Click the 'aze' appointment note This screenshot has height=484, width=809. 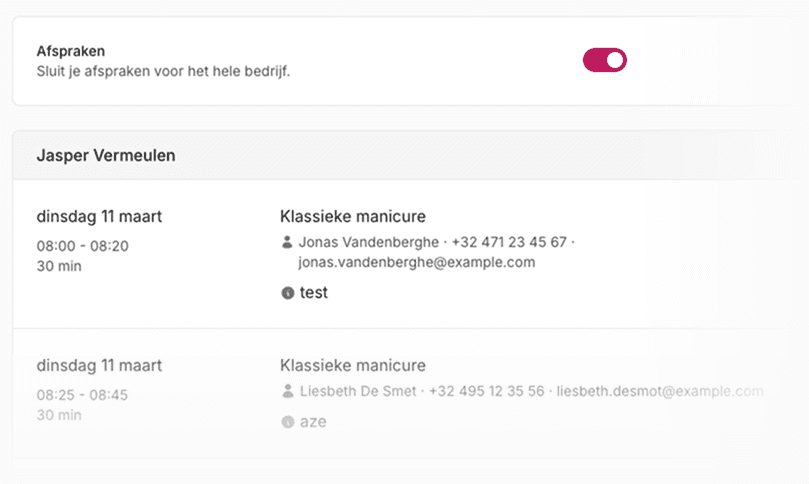[x=313, y=422]
